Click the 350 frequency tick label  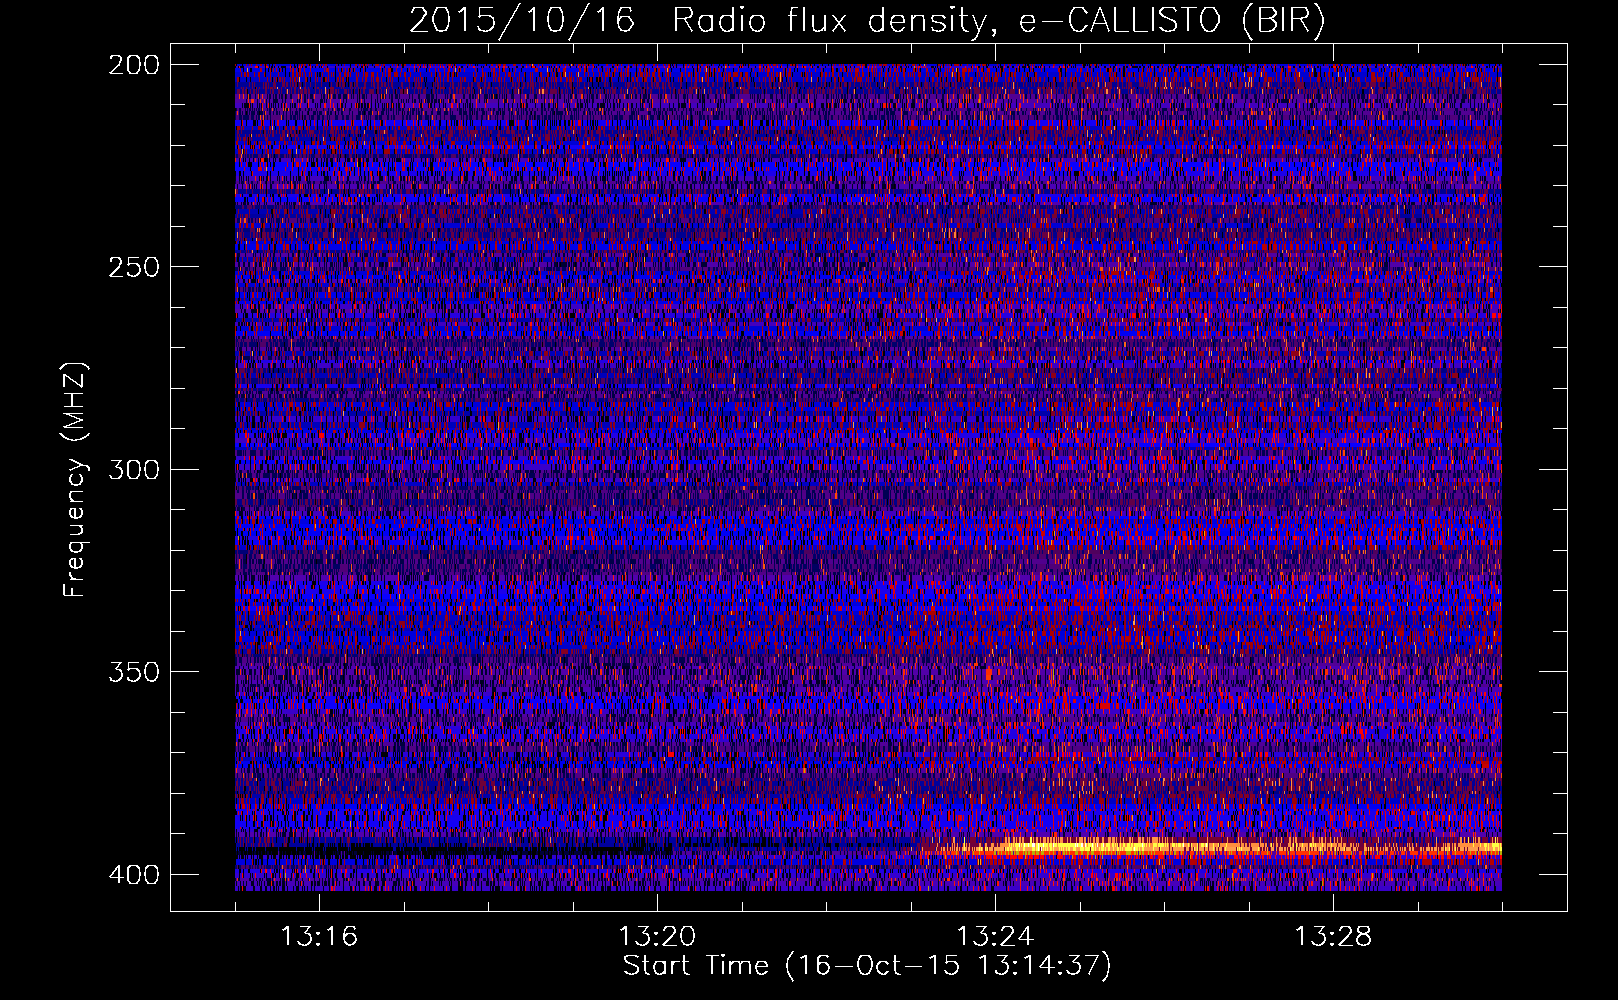133,672
